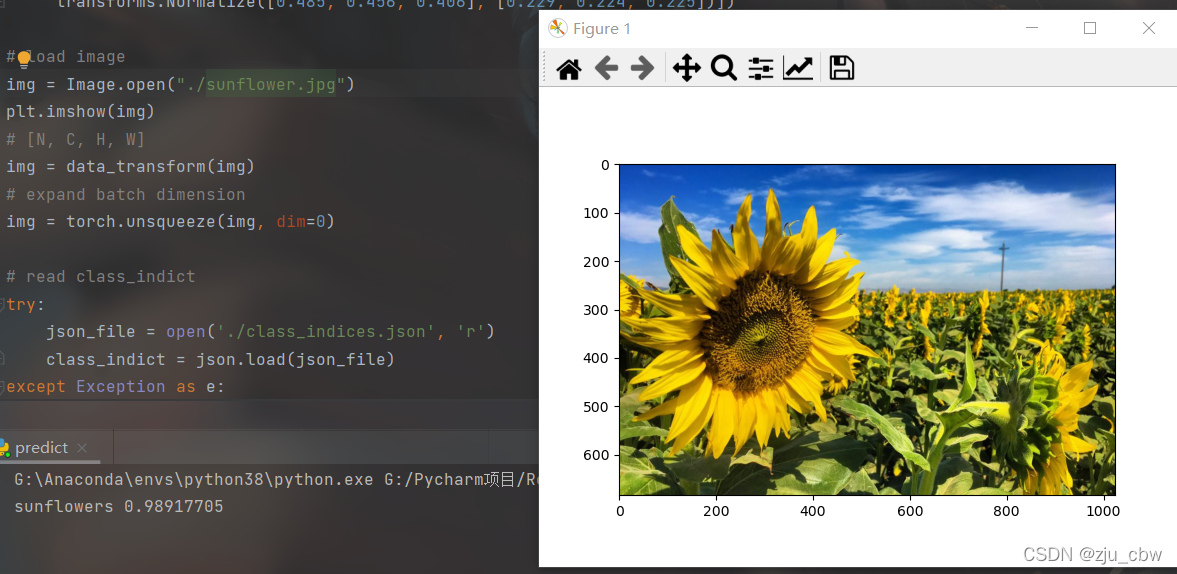Click the 'except Exception as e' line
The height and width of the screenshot is (574, 1177).
(116, 387)
